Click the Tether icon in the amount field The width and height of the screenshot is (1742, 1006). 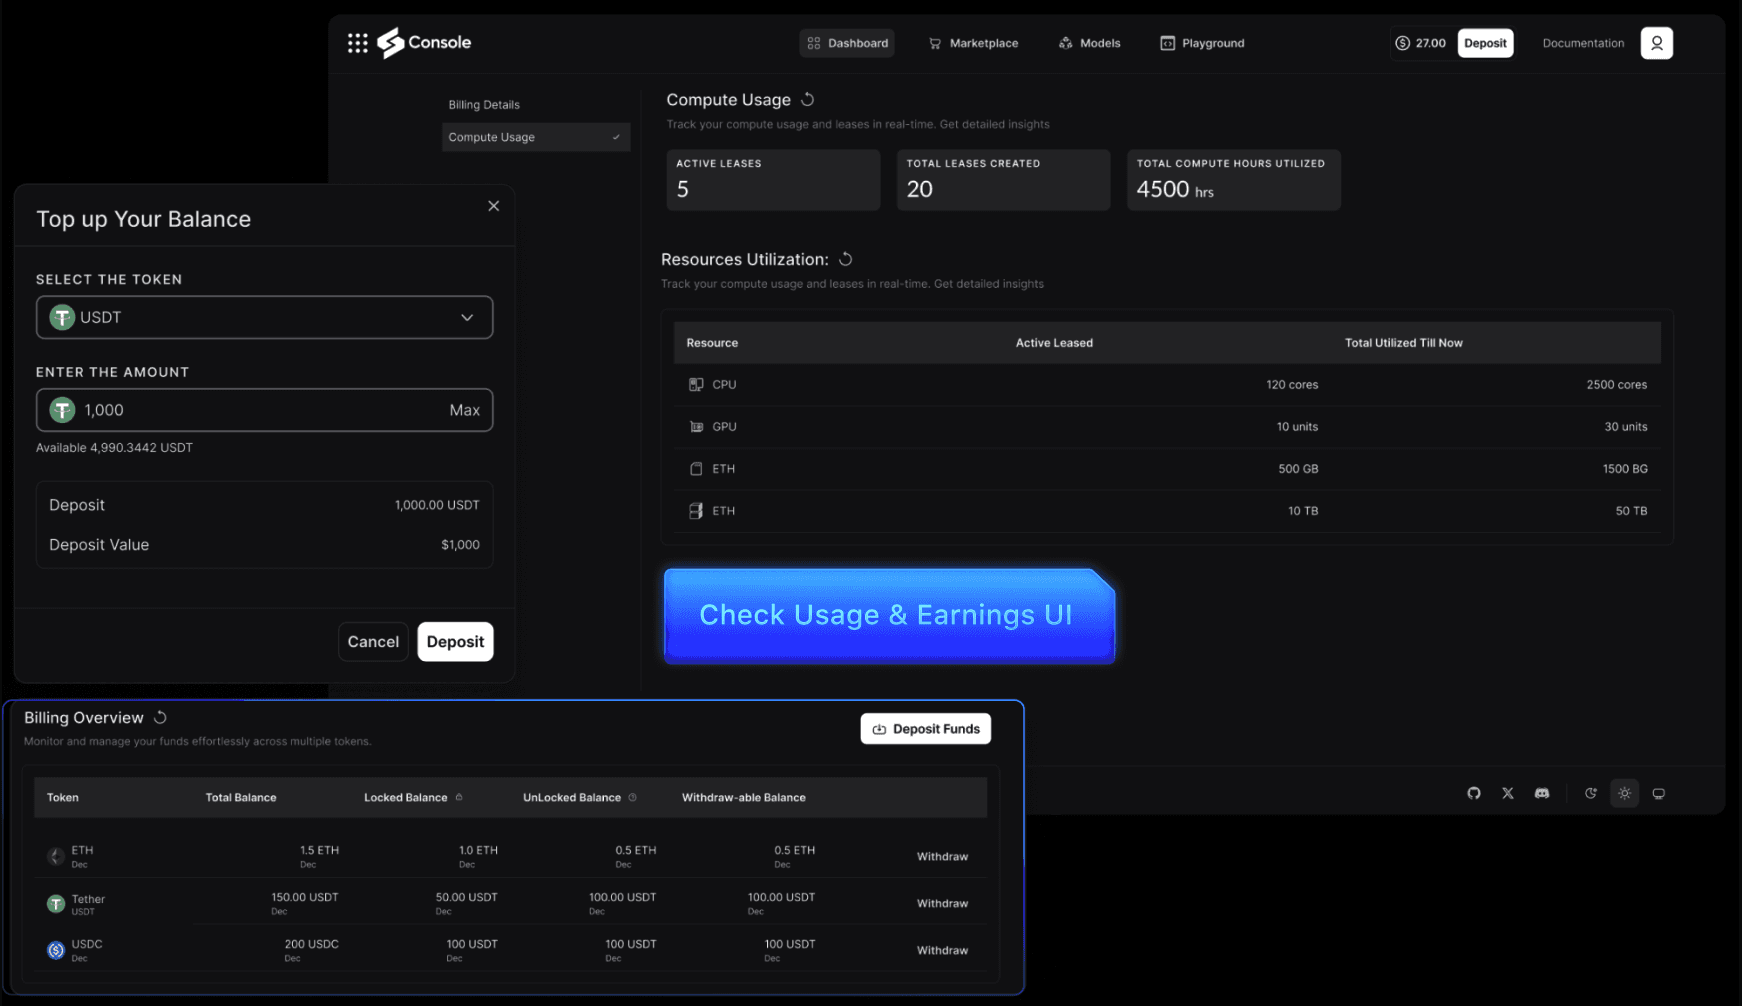tap(62, 410)
